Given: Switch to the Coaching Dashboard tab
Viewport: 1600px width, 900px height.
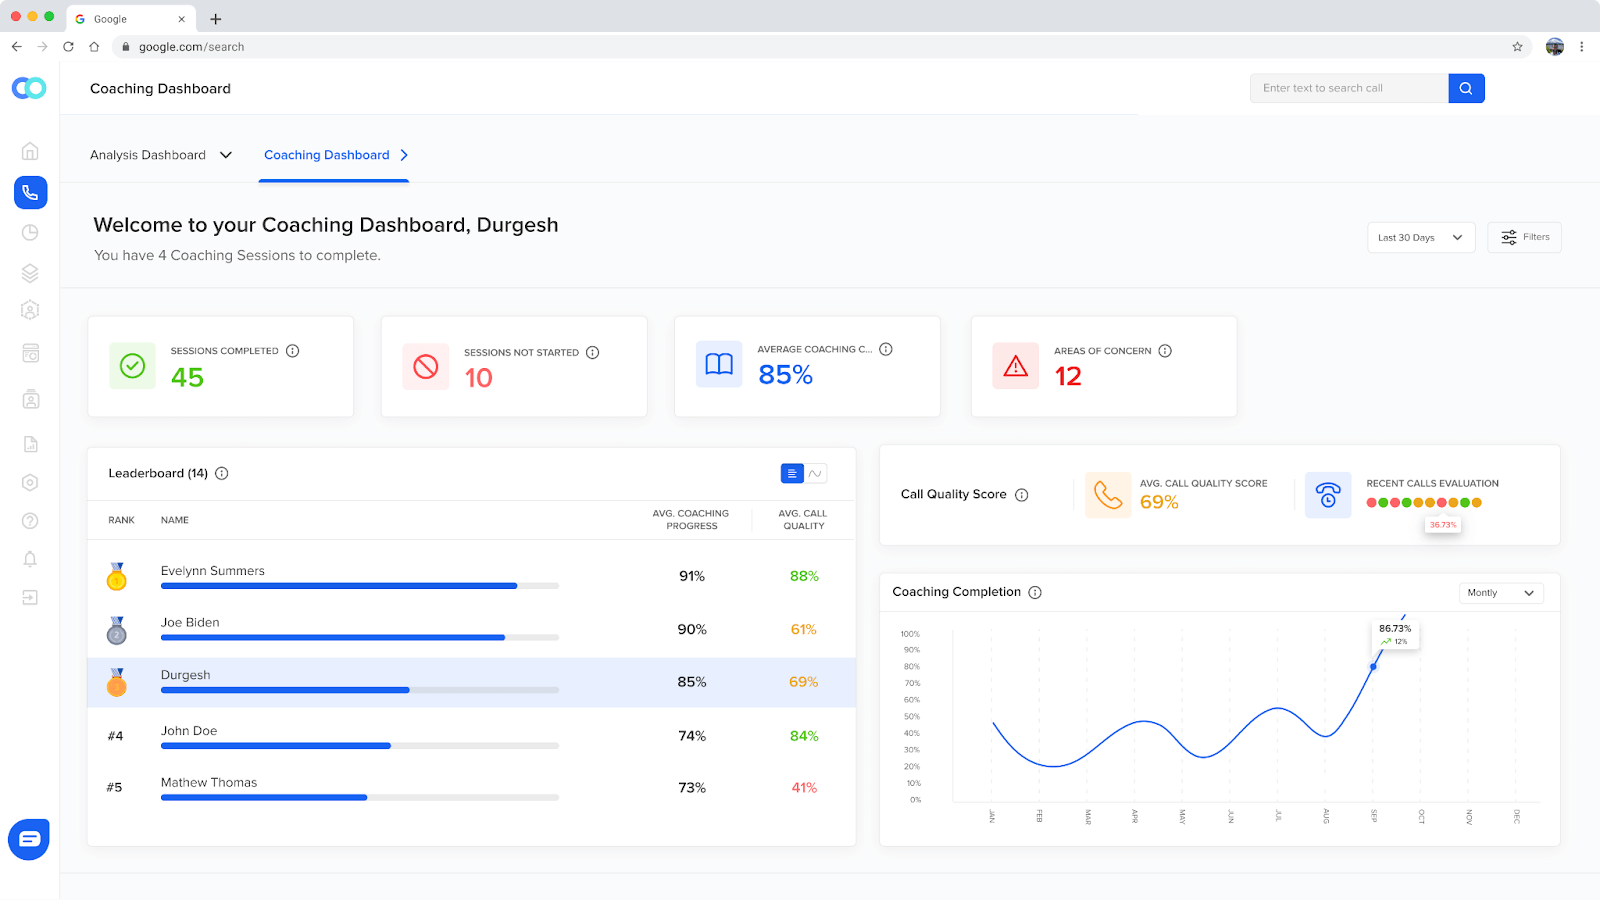Looking at the screenshot, I should (x=326, y=155).
